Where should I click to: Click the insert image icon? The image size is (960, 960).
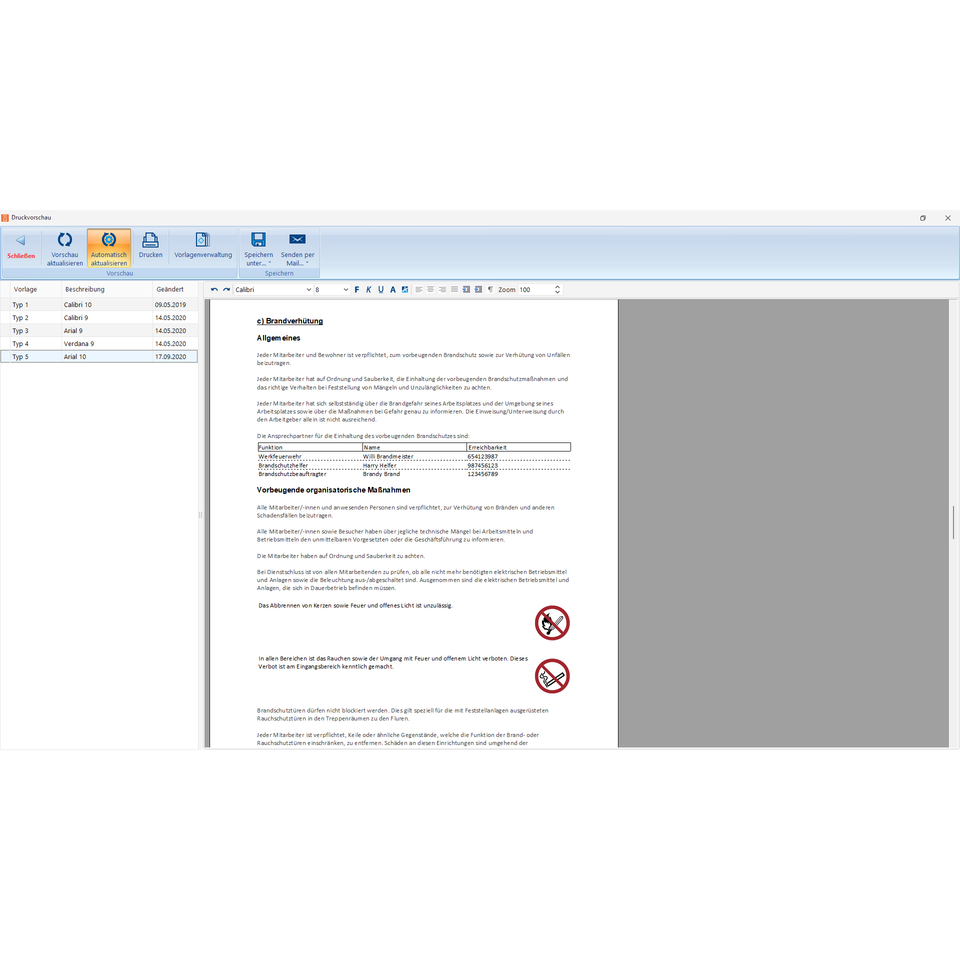pos(405,290)
